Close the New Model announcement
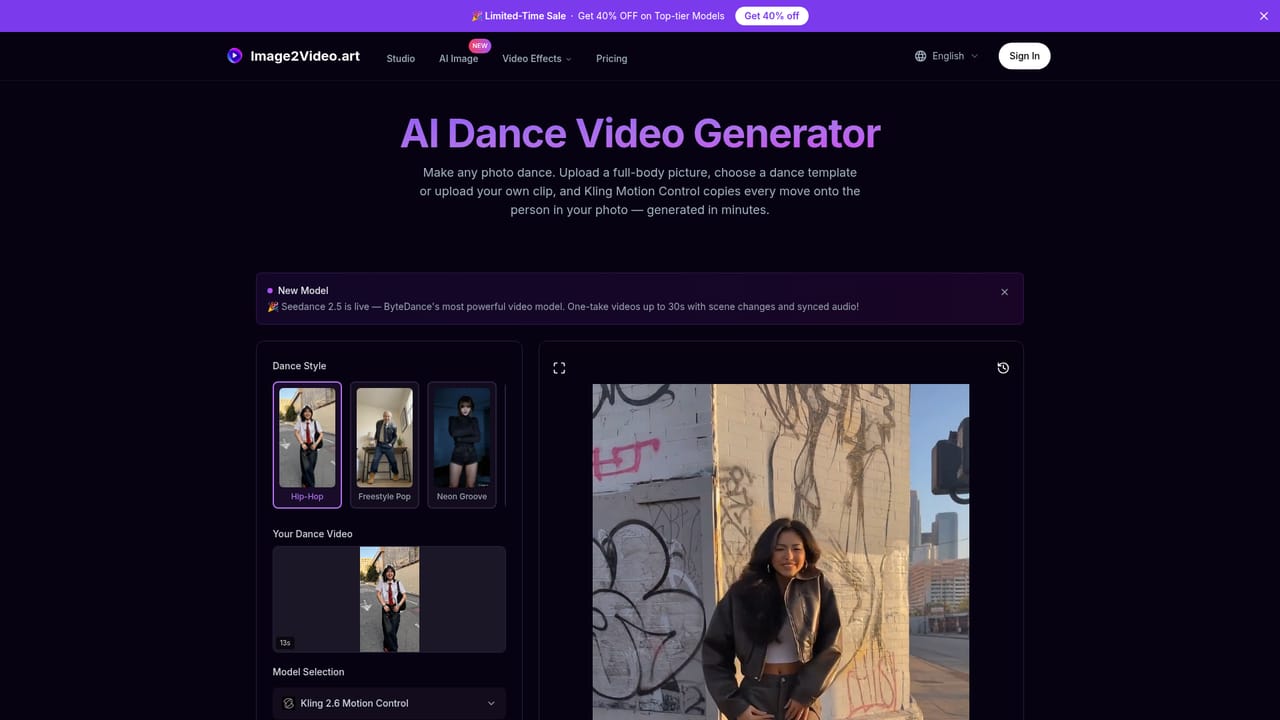 pyautogui.click(x=1004, y=292)
